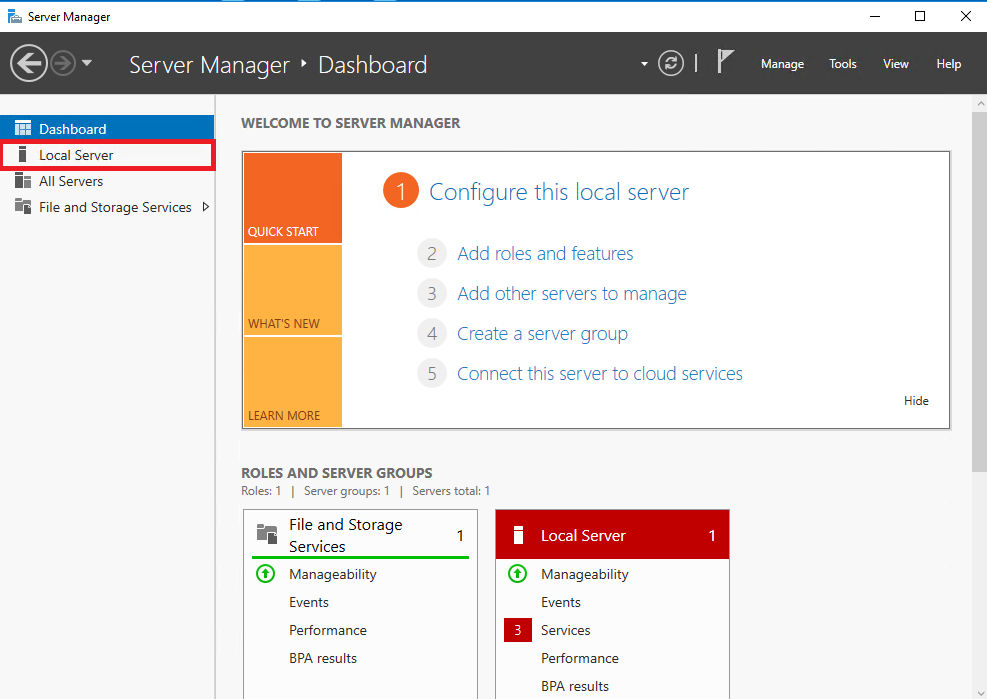
Task: Click the Dashboard grid icon in sidebar
Action: pyautogui.click(x=23, y=128)
